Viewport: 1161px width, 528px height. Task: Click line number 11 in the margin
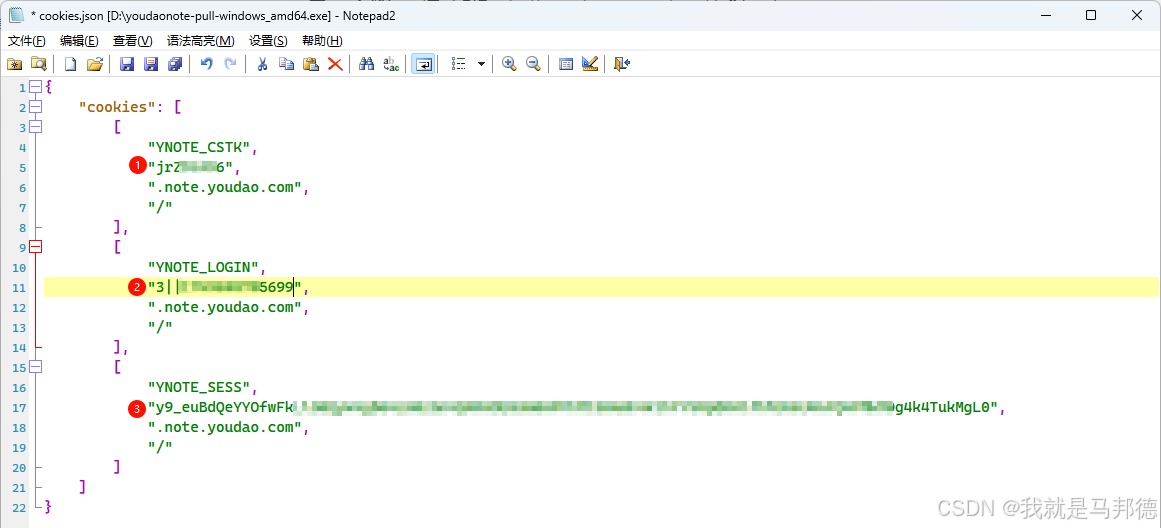(x=17, y=287)
